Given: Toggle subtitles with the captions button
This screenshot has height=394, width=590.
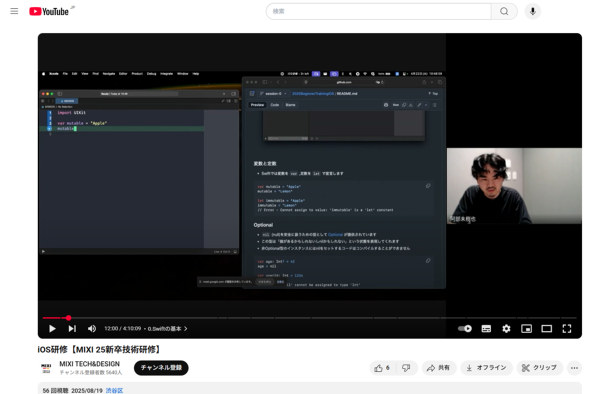Looking at the screenshot, I should tap(486, 329).
